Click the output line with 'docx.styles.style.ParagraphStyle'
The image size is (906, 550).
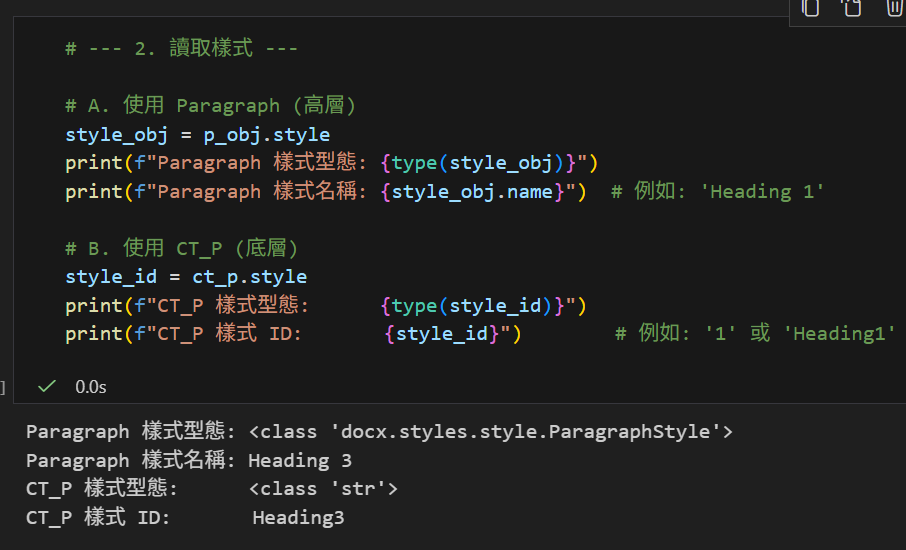380,432
